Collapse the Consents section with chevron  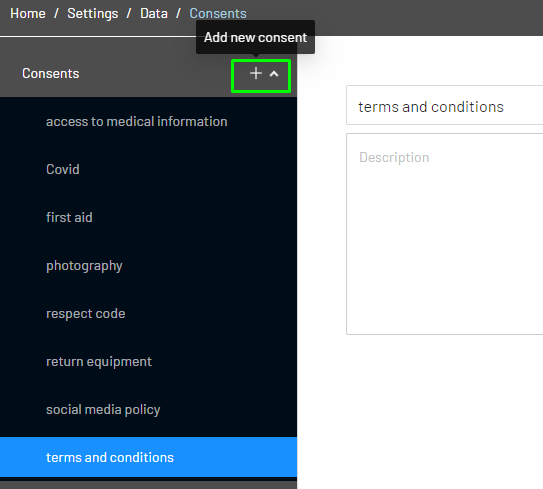click(x=274, y=74)
